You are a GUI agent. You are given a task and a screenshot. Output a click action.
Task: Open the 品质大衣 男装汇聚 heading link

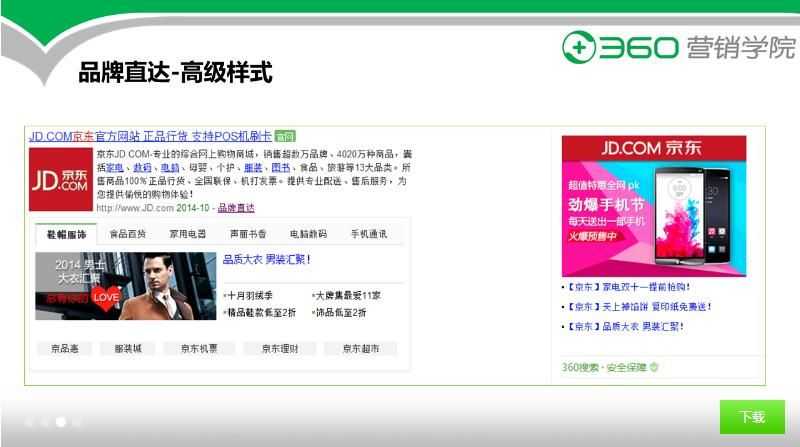[x=266, y=259]
